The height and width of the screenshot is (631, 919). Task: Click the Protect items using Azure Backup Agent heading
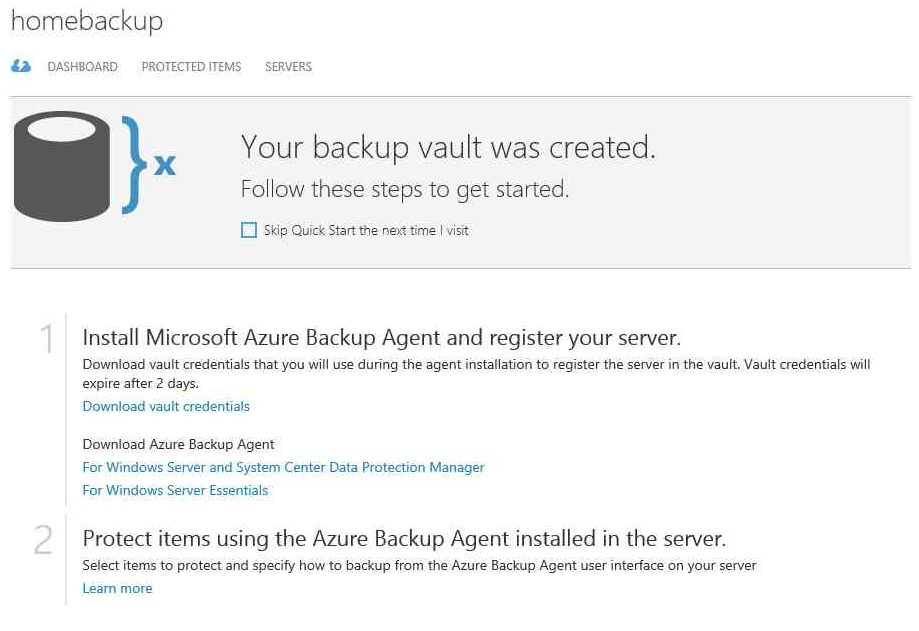(404, 538)
